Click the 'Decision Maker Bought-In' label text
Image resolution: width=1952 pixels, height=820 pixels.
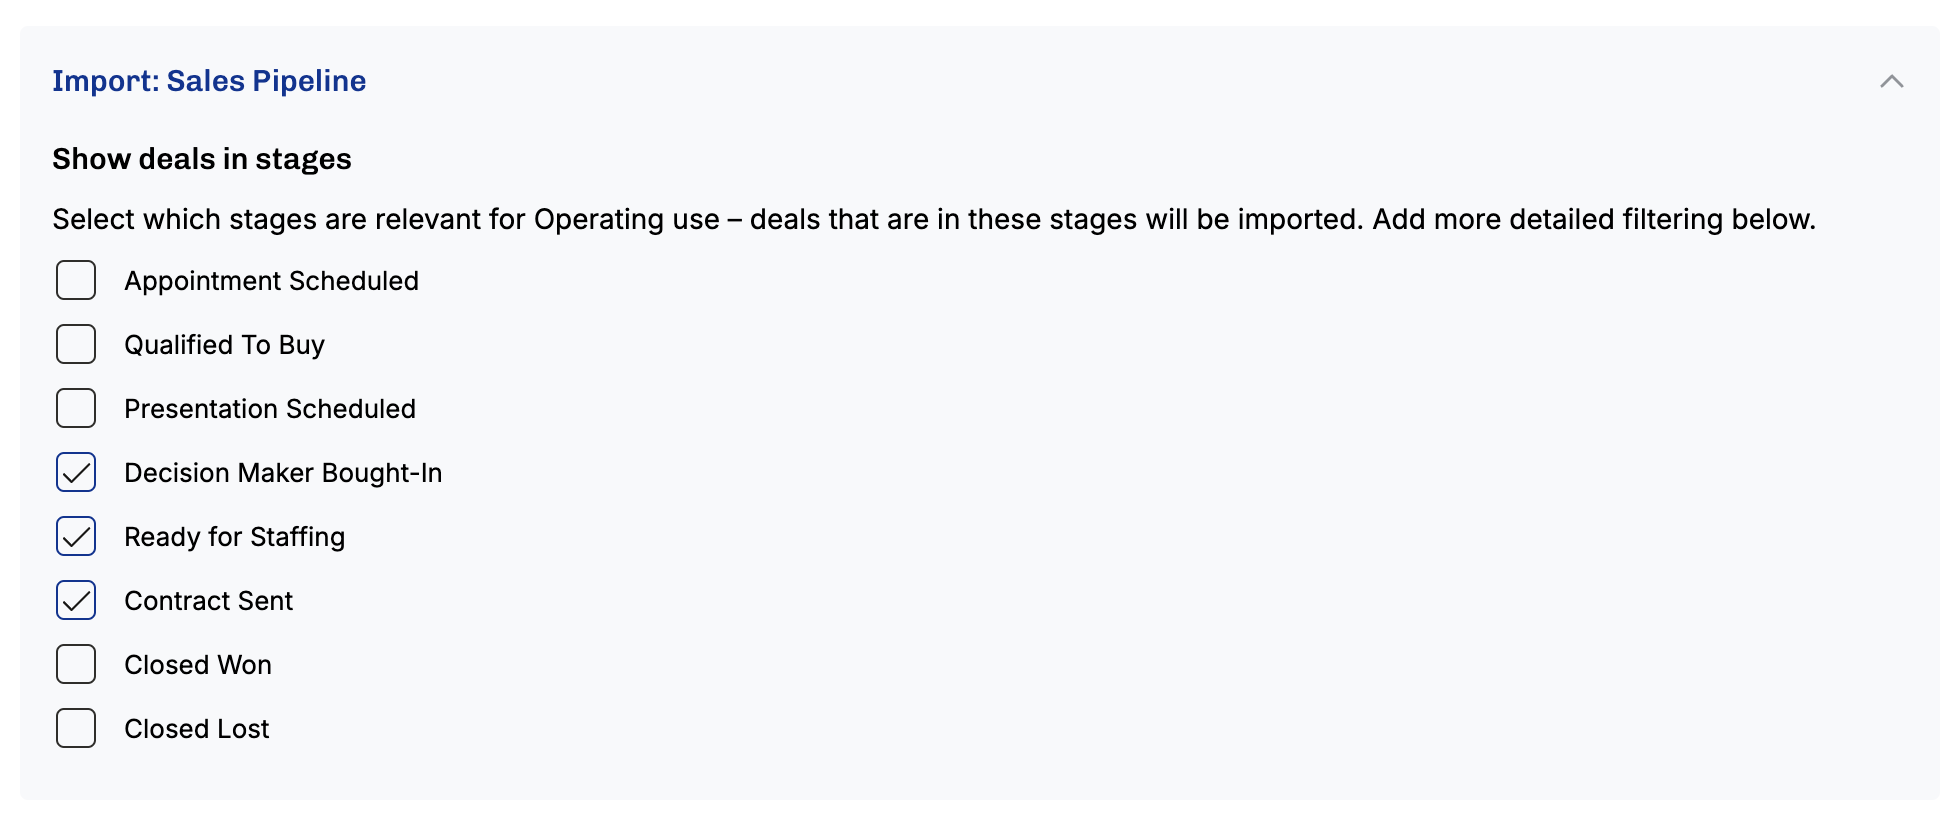tap(283, 473)
